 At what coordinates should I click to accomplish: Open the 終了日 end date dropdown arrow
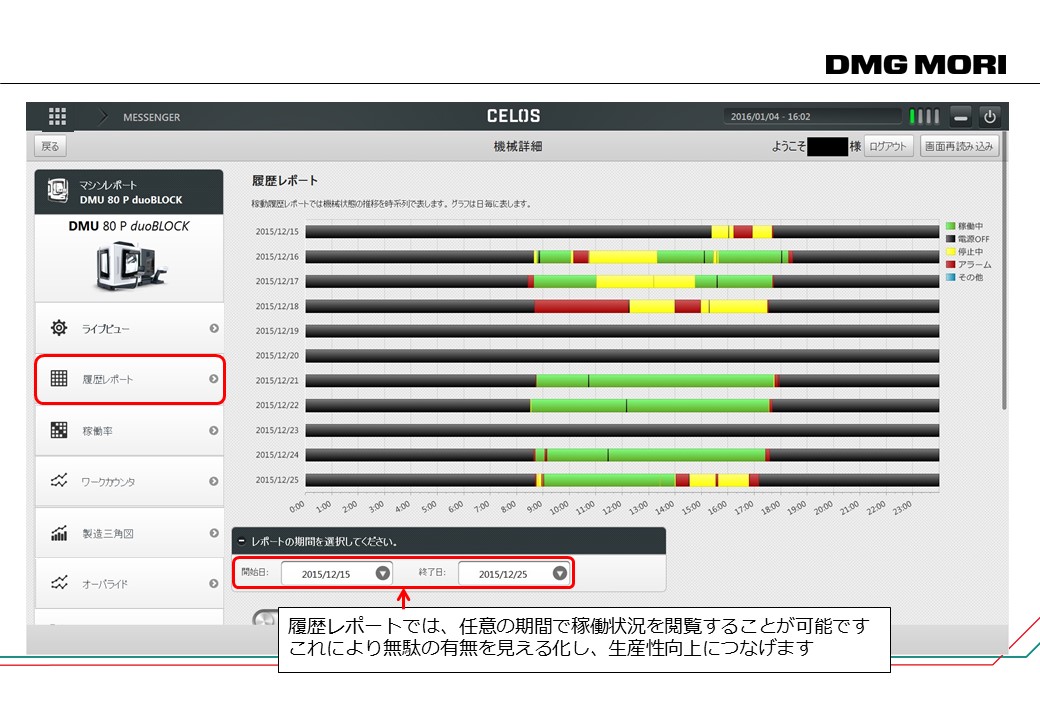click(560, 573)
